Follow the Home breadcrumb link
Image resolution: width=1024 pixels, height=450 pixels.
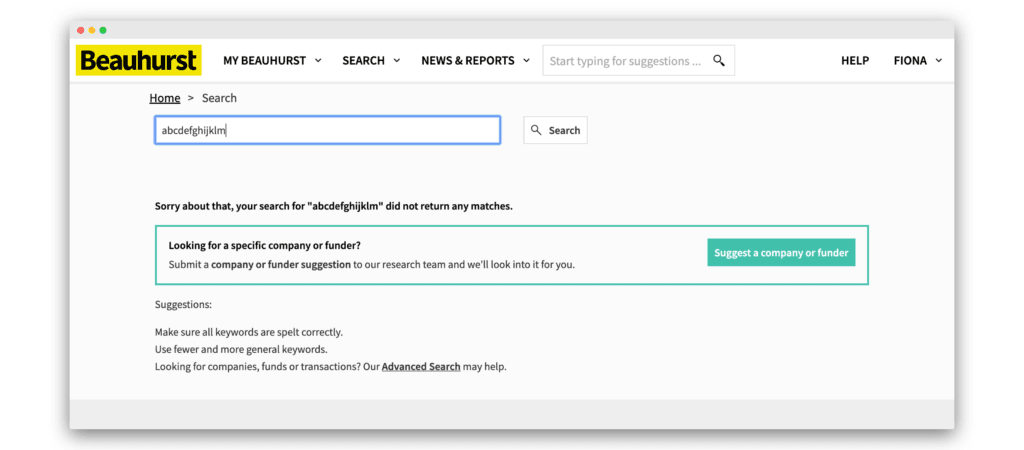point(165,98)
